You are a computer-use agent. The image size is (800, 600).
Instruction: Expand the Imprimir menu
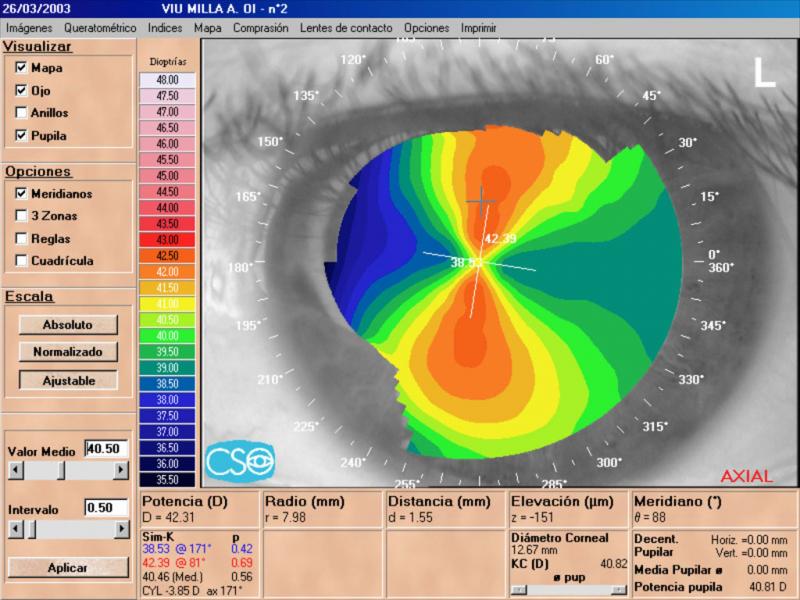478,28
